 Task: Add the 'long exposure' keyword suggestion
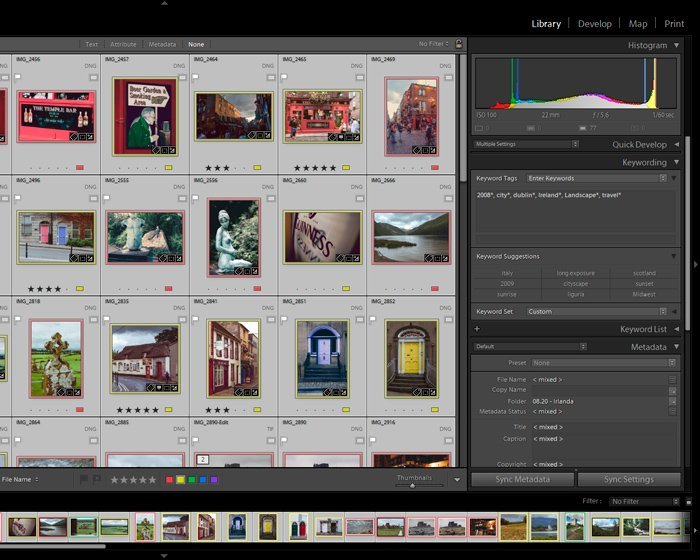pos(575,273)
